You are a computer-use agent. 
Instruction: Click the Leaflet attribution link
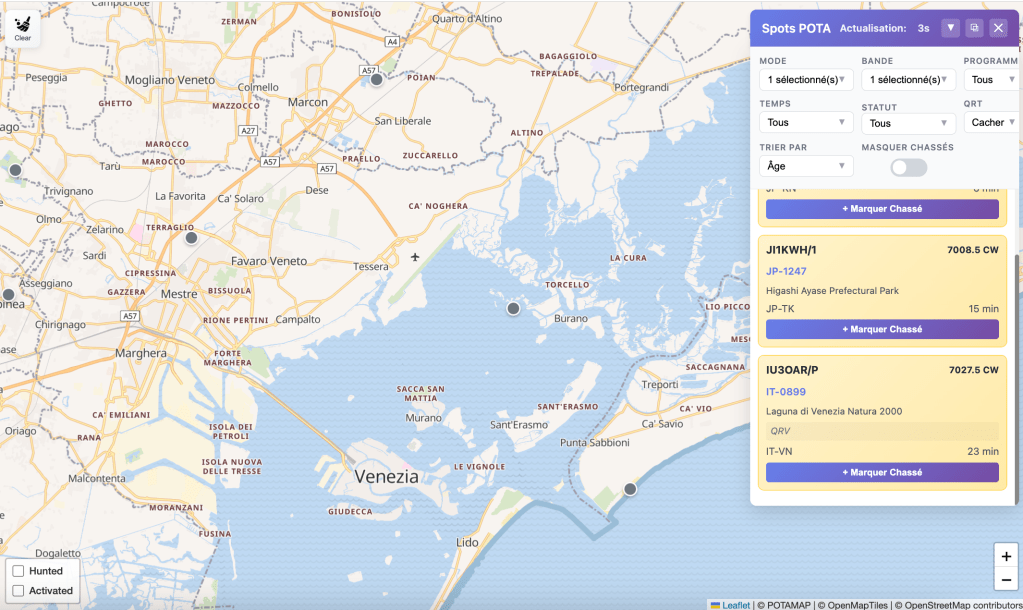tap(736, 604)
